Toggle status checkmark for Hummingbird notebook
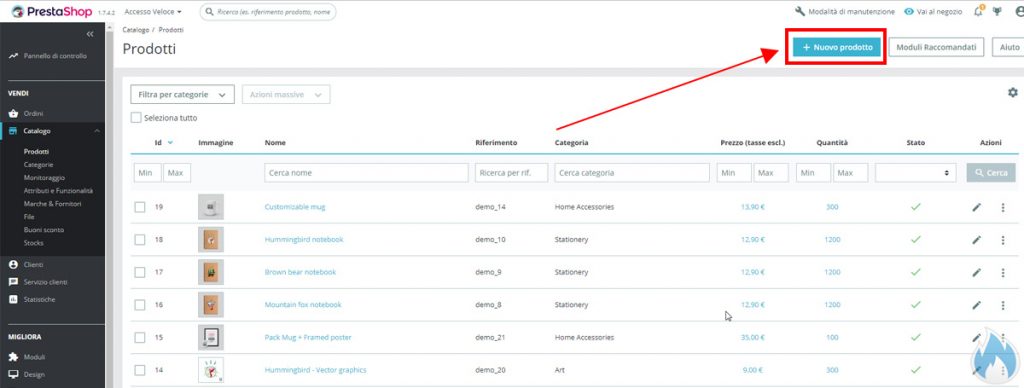This screenshot has height=388, width=1024. pyautogui.click(x=916, y=239)
